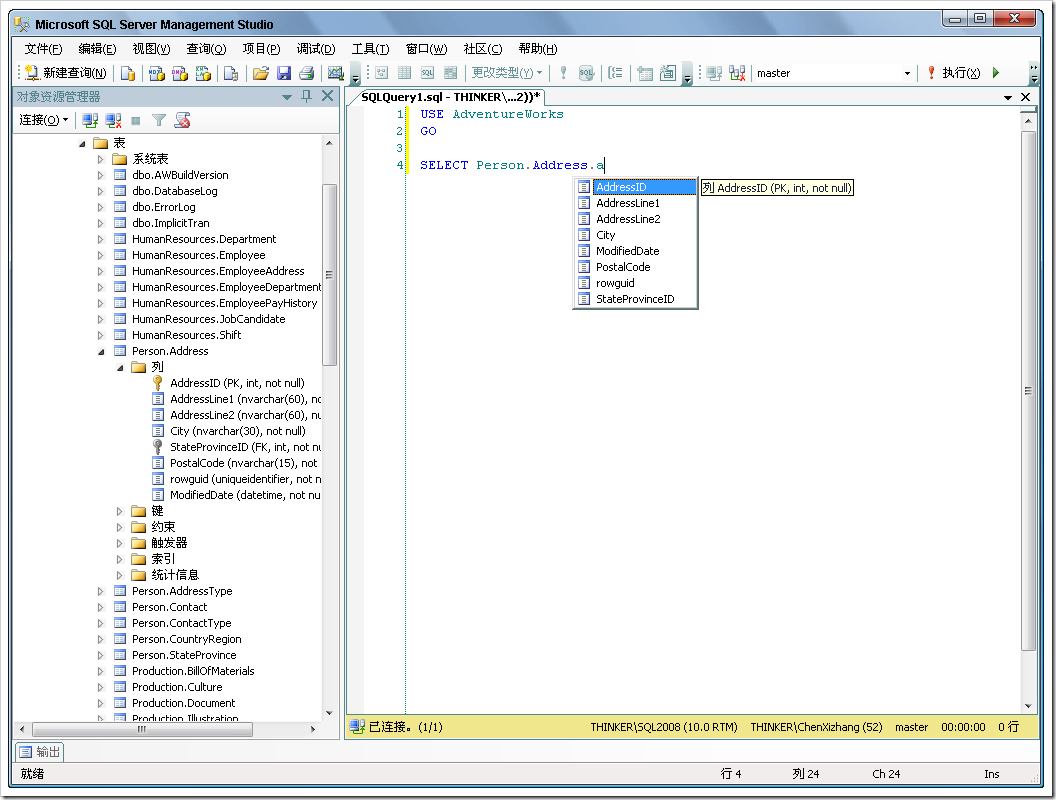Click the XMLA query icon

point(203,73)
